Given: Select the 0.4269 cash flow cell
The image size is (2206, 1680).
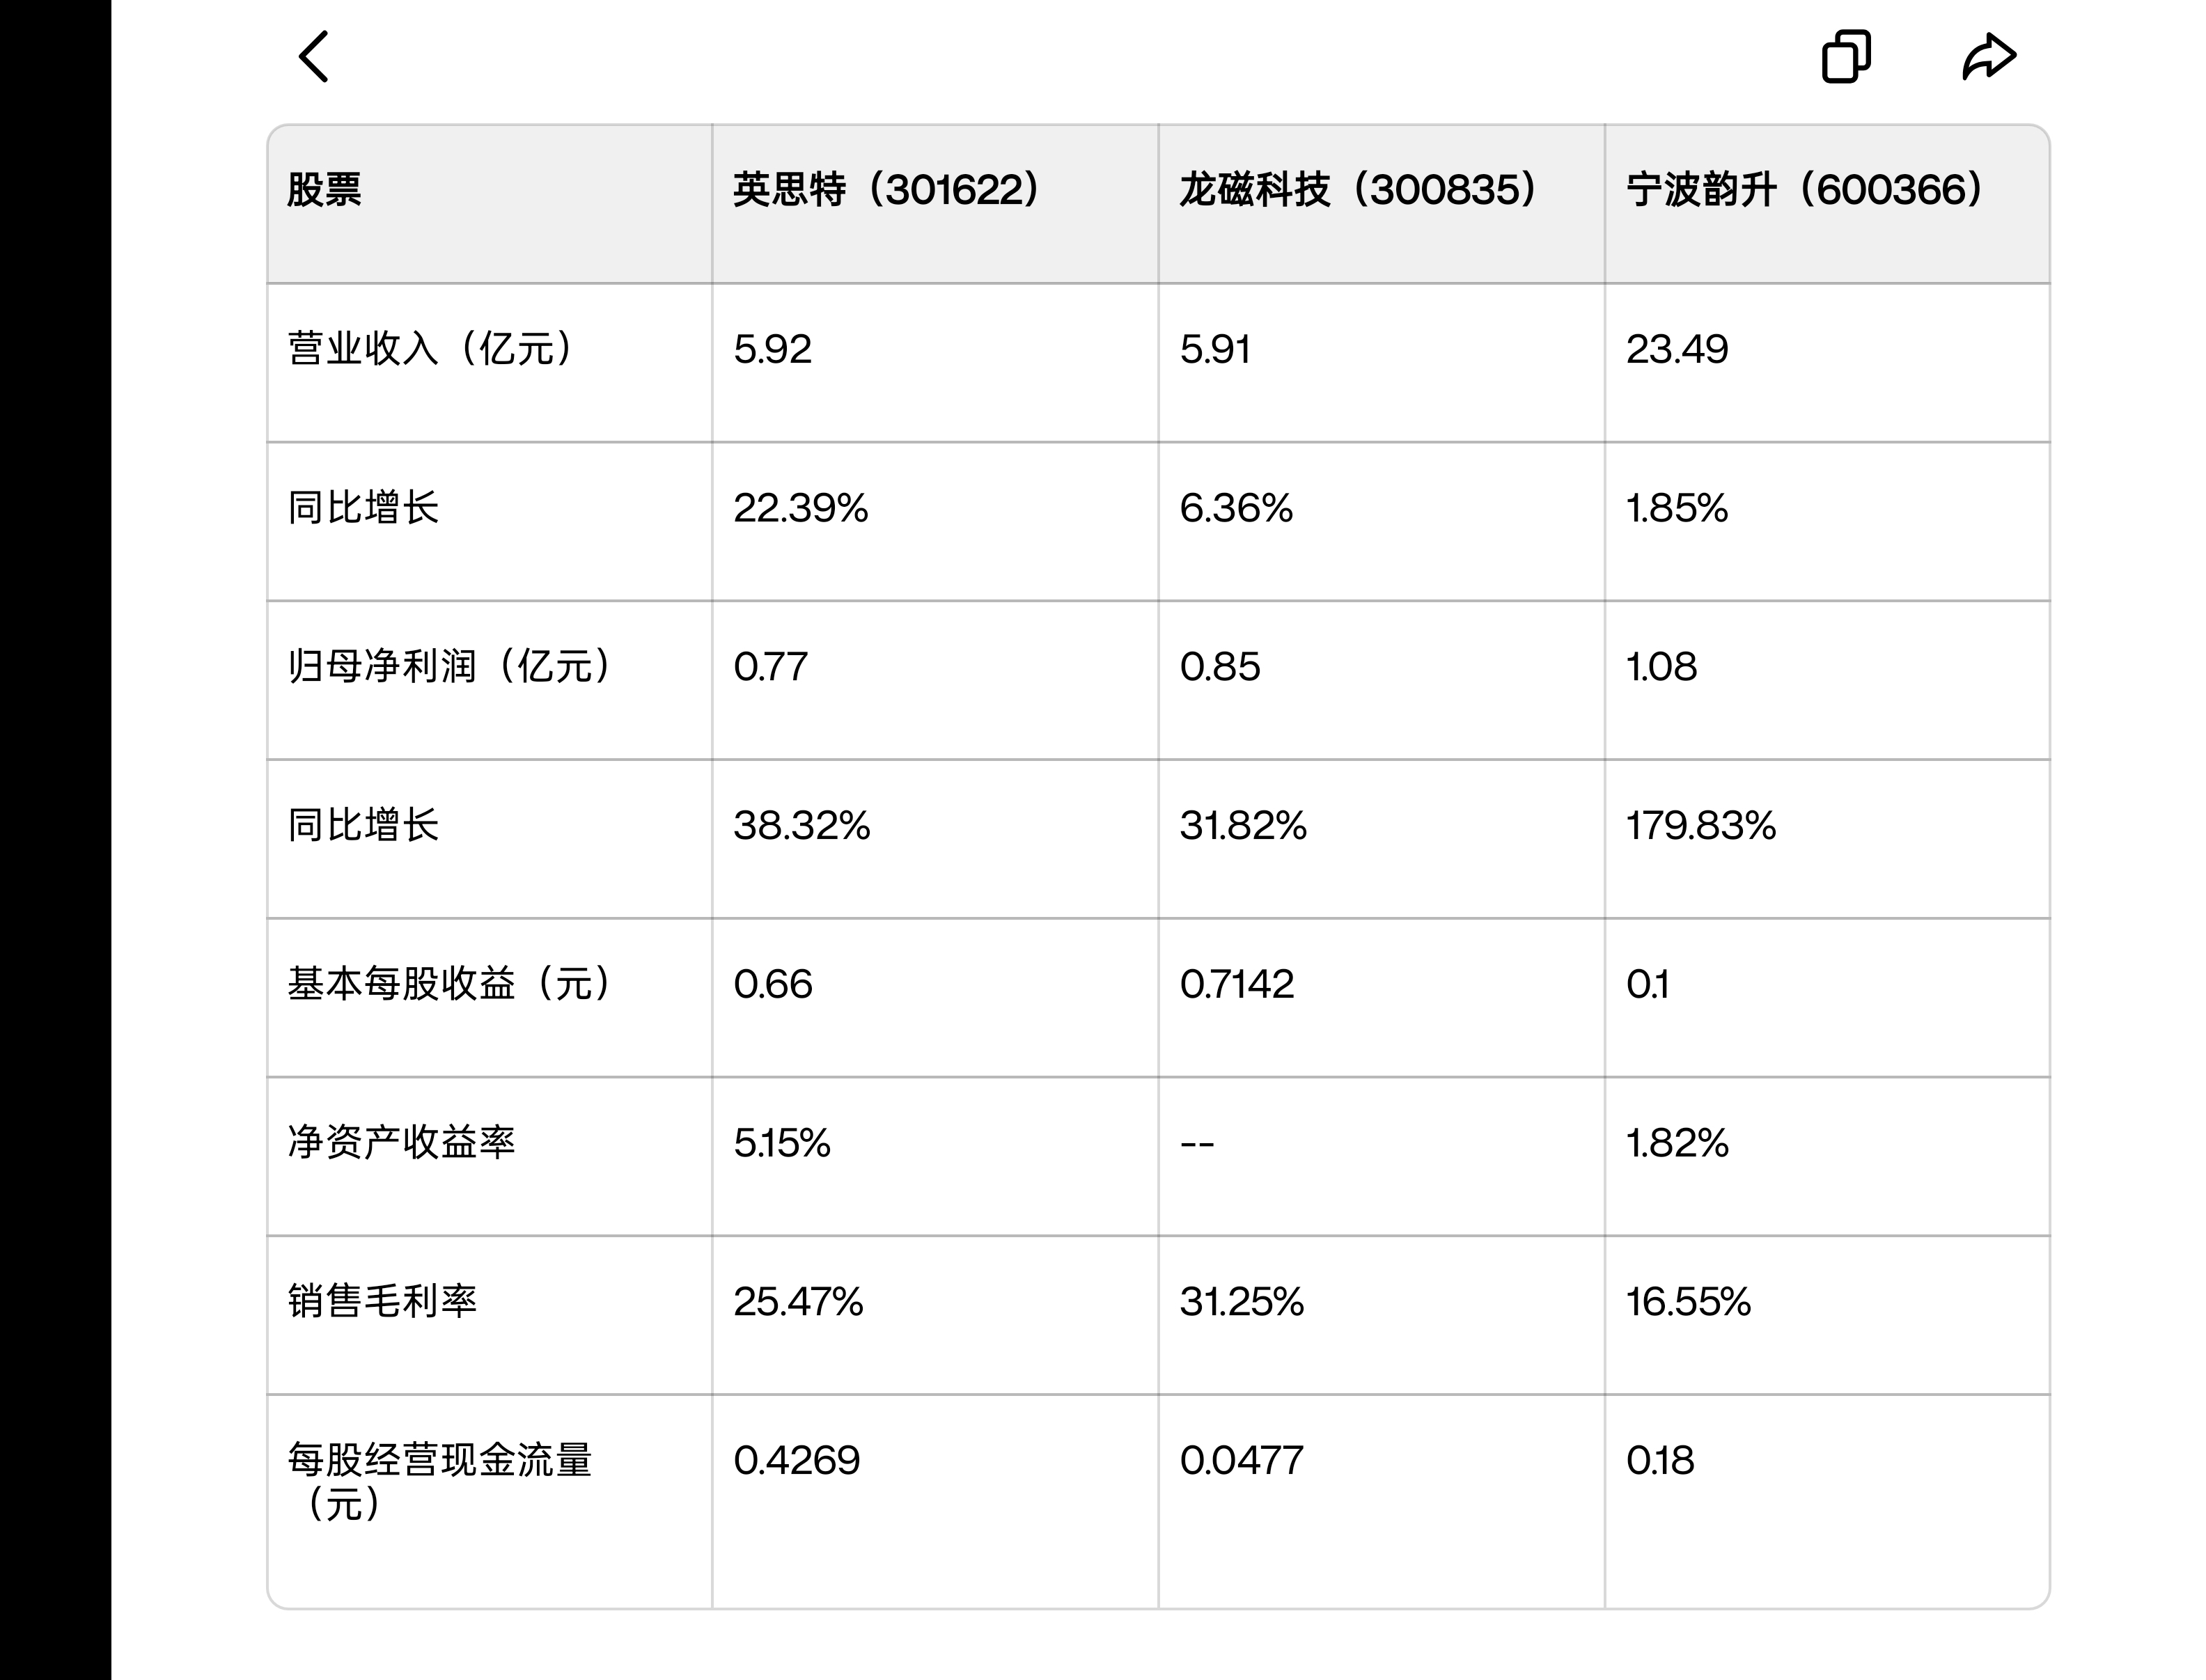Looking at the screenshot, I should pyautogui.click(x=796, y=1460).
